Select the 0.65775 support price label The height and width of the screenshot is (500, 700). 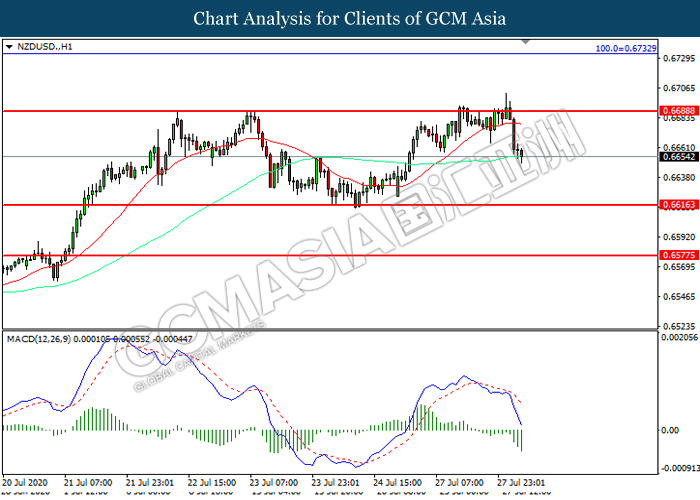(x=679, y=255)
